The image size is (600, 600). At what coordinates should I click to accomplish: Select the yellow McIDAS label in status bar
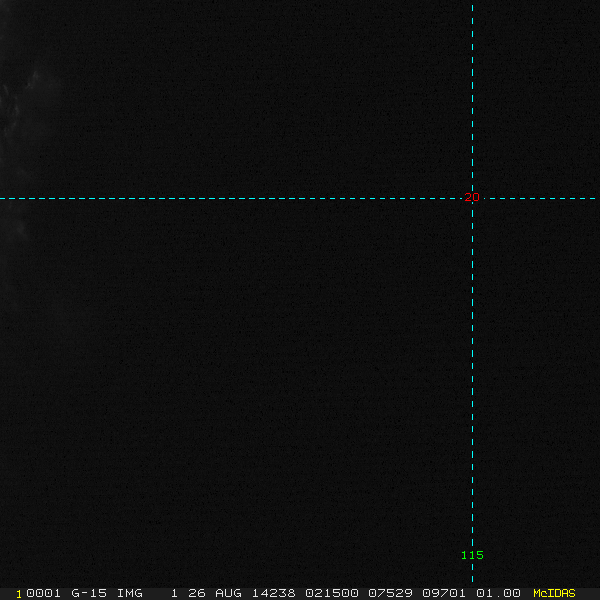[554, 593]
